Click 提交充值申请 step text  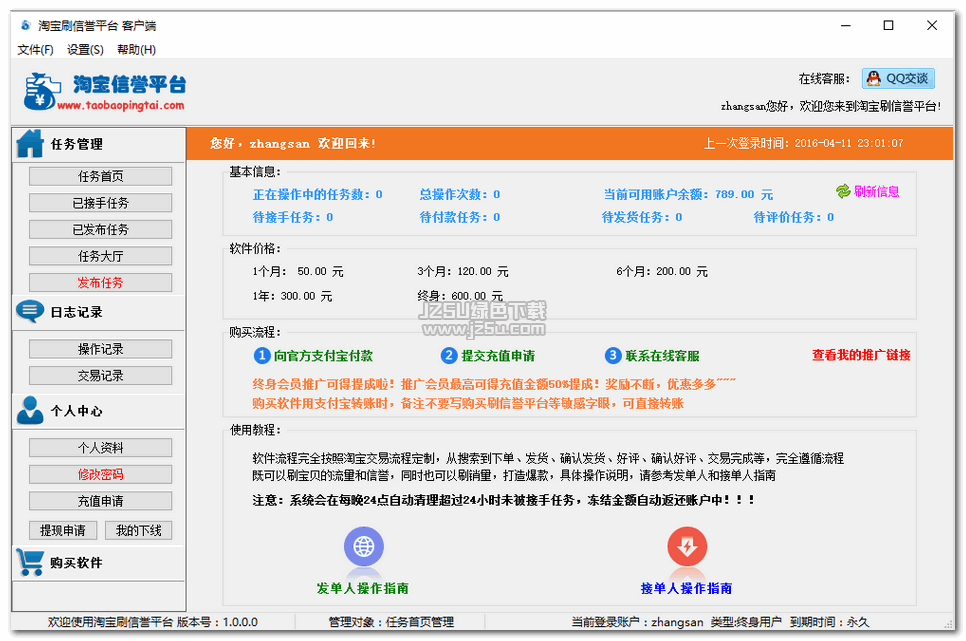coord(498,356)
